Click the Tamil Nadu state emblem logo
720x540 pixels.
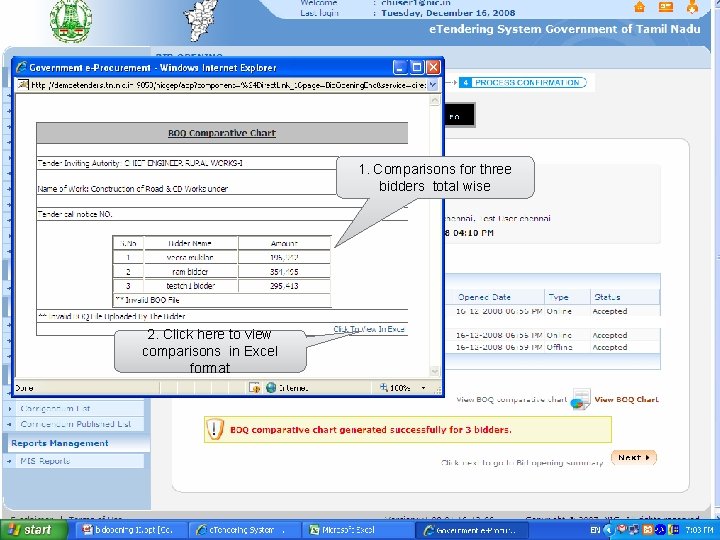click(70, 20)
